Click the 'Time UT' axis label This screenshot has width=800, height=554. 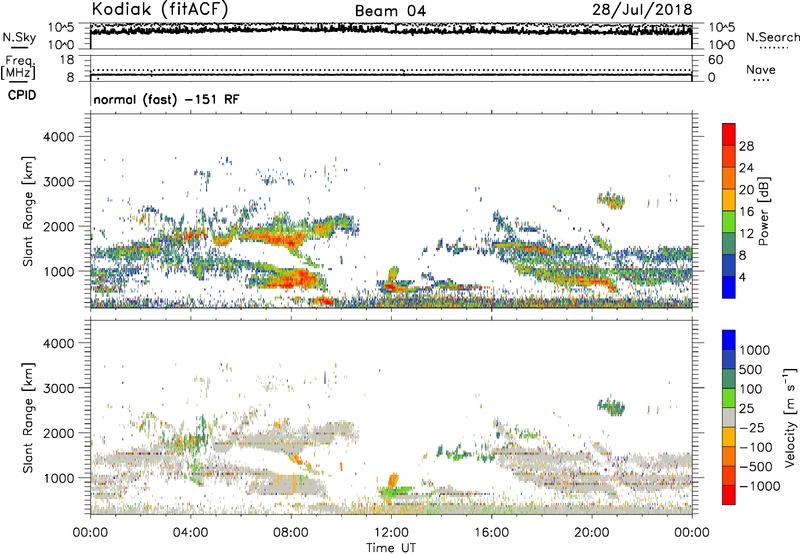pos(391,548)
